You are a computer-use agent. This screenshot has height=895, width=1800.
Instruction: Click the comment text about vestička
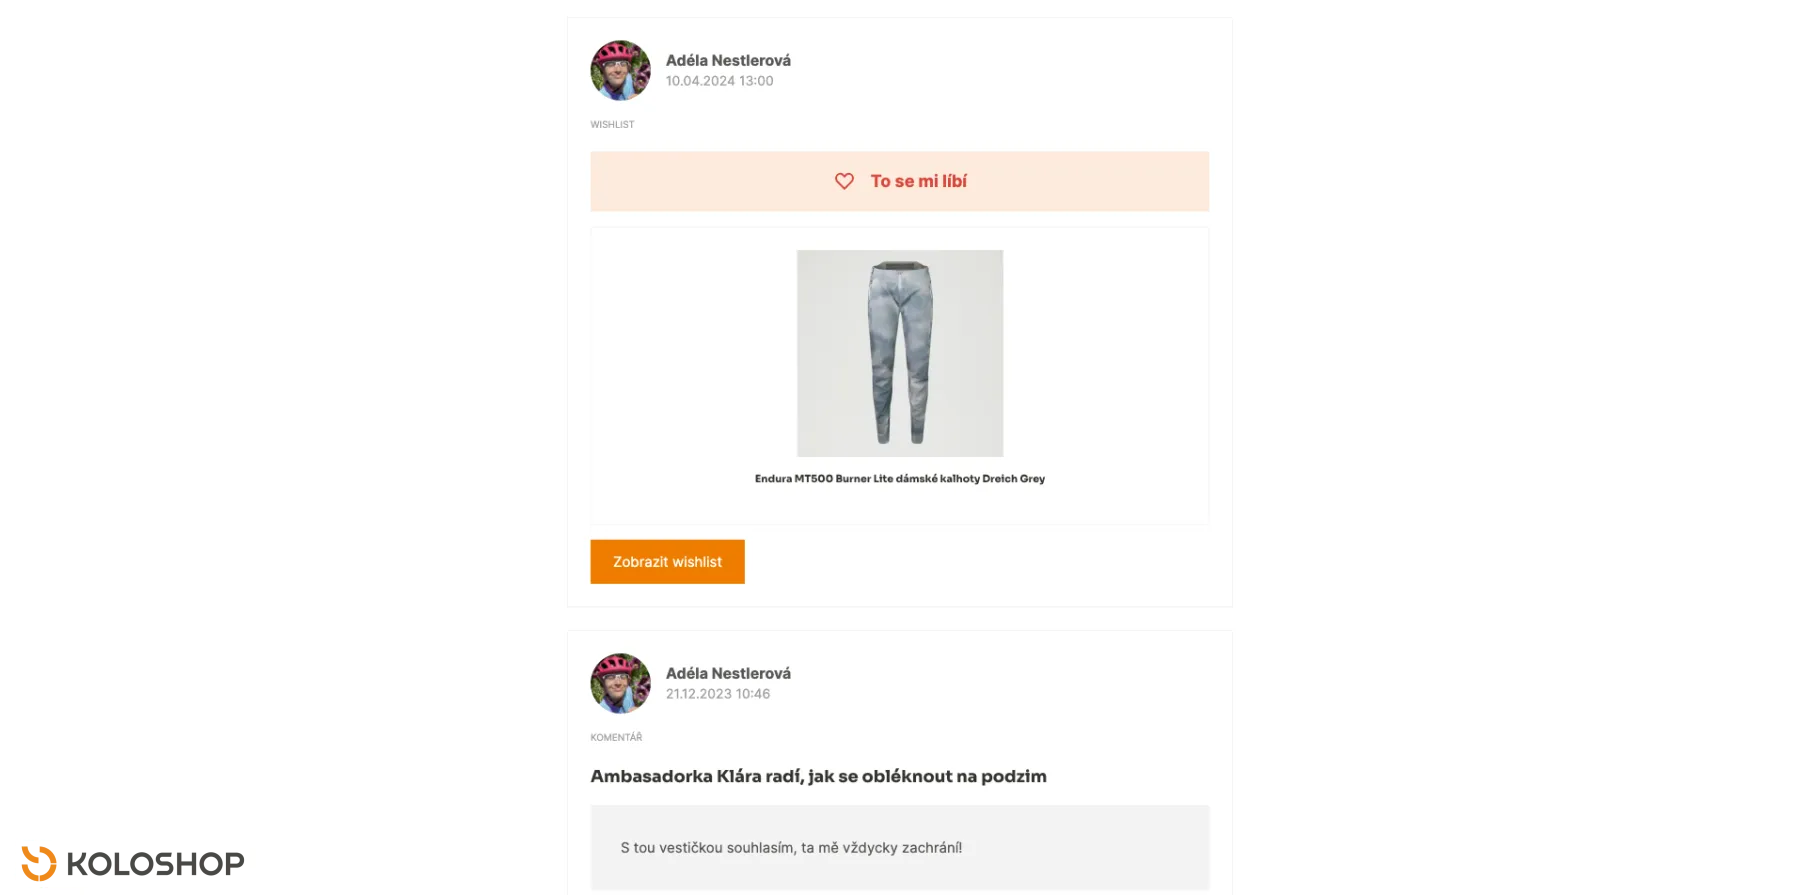coord(791,847)
